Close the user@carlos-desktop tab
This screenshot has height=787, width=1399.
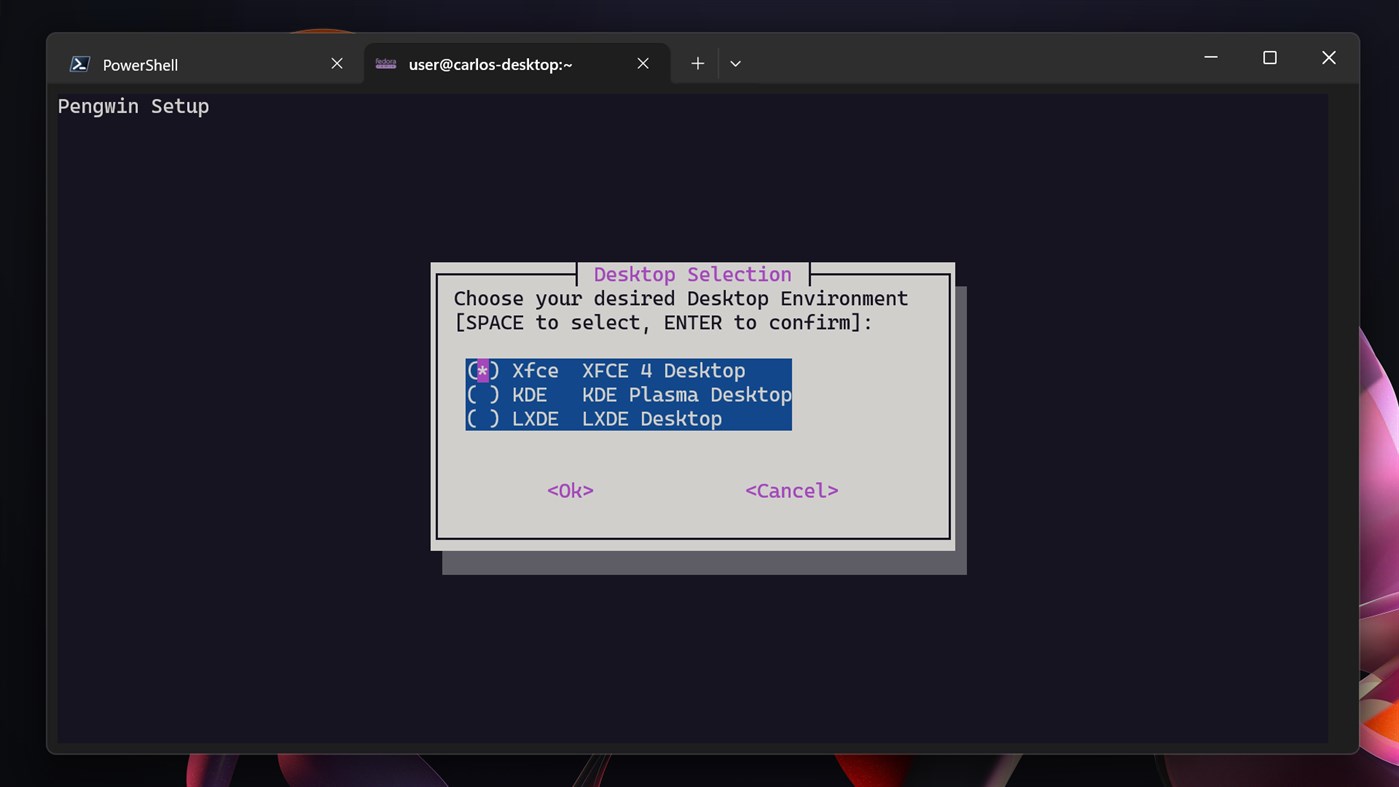(642, 62)
